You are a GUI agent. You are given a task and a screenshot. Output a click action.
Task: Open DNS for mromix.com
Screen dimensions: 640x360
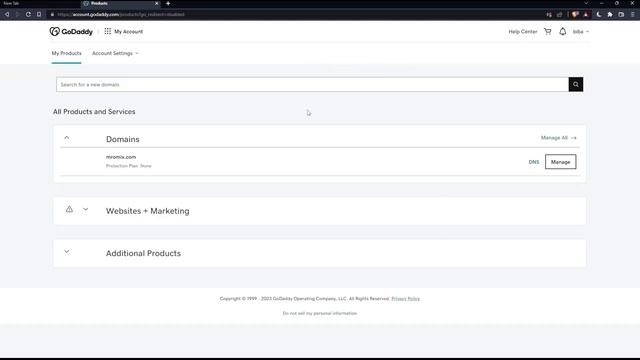(x=533, y=162)
